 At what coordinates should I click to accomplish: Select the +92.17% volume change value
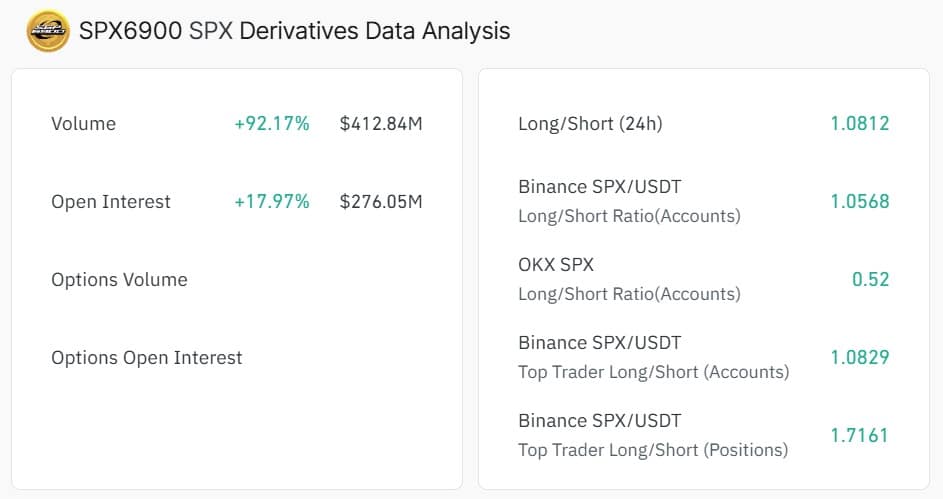tap(272, 124)
